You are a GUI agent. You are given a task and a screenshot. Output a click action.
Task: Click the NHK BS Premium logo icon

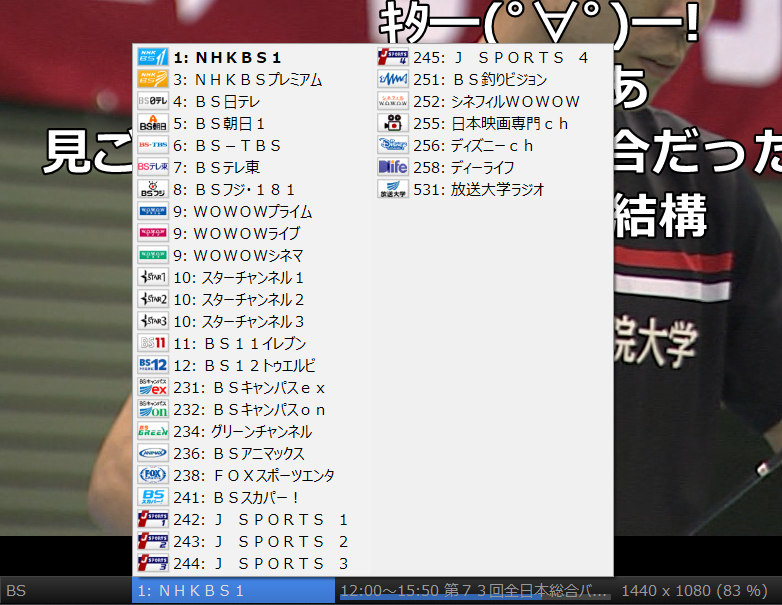point(153,79)
